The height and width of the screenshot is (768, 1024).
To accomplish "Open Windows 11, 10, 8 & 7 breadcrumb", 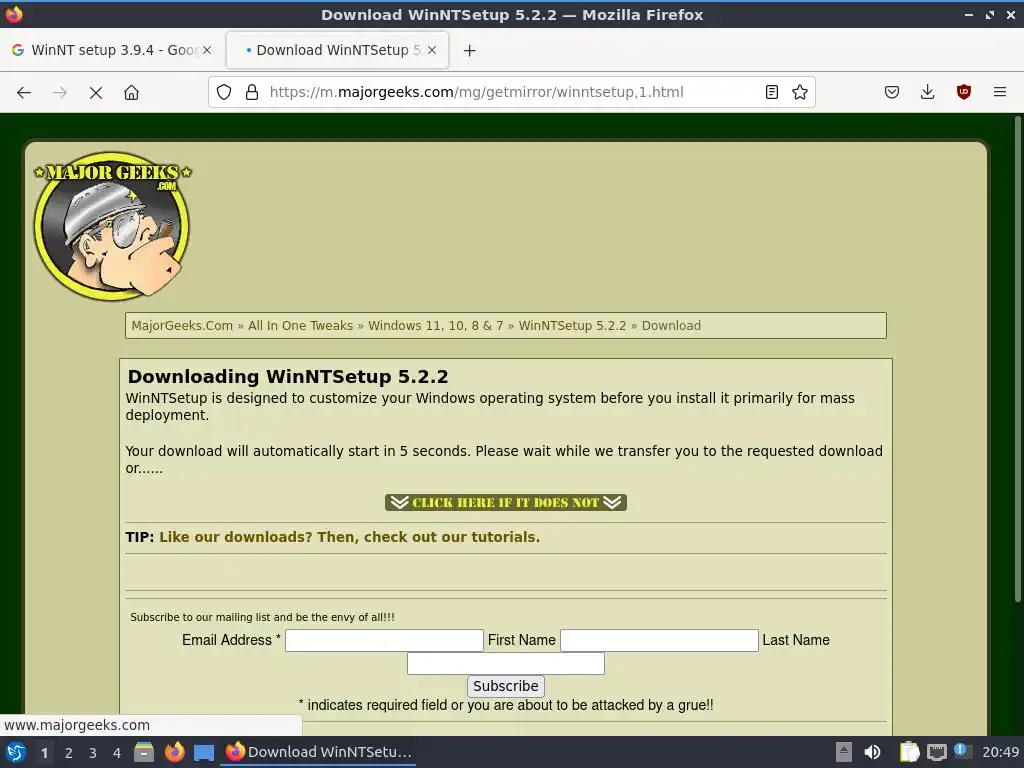I will [436, 326].
